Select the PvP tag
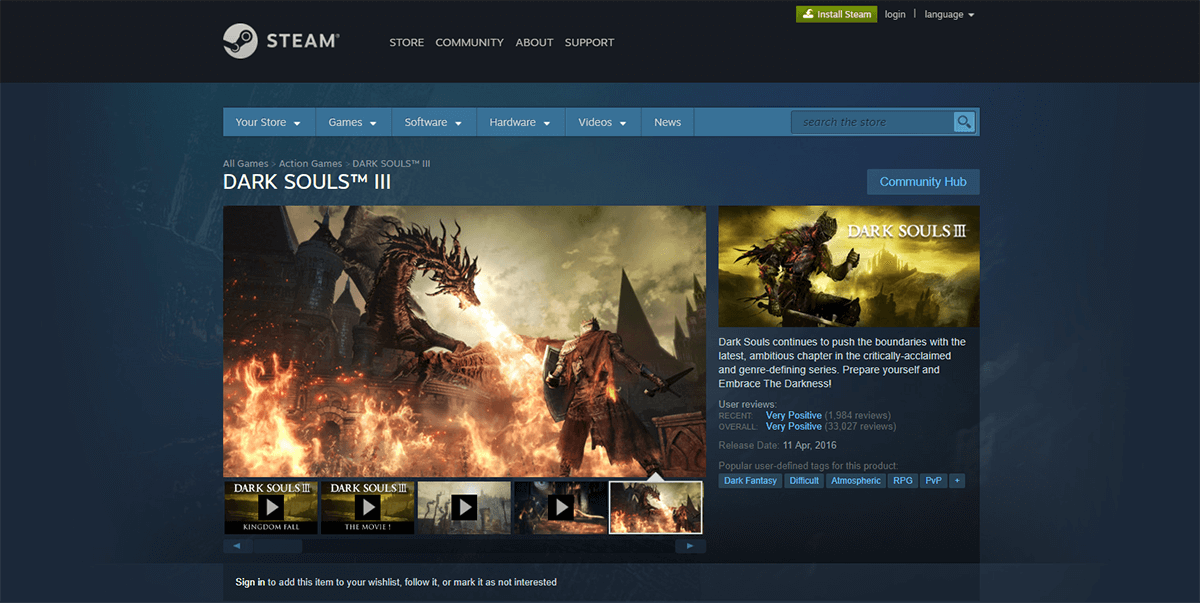 click(x=932, y=481)
